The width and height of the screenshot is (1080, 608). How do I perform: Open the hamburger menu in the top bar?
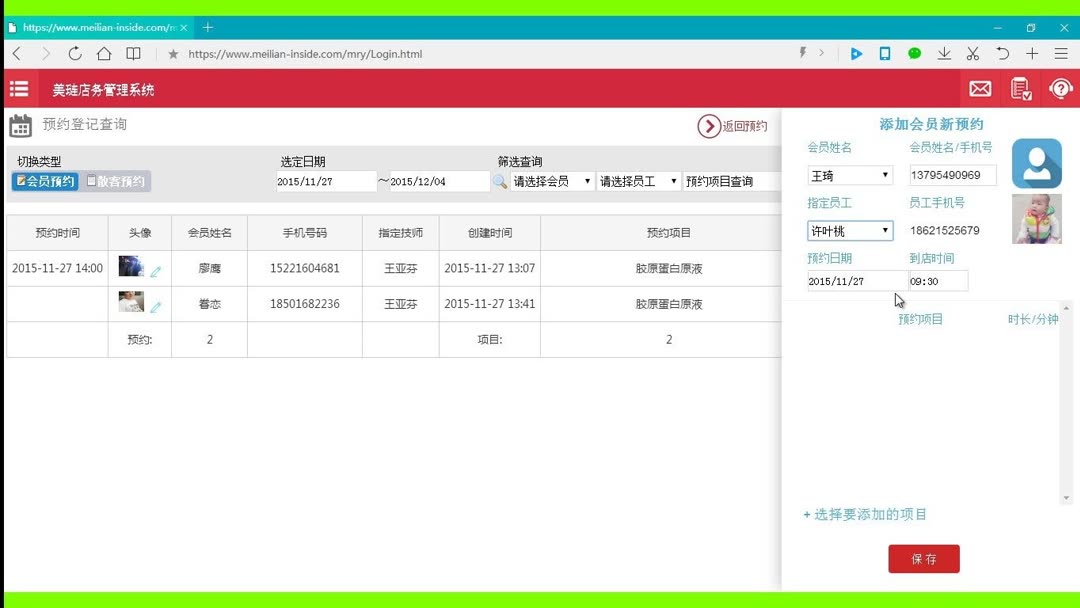tap(18, 89)
